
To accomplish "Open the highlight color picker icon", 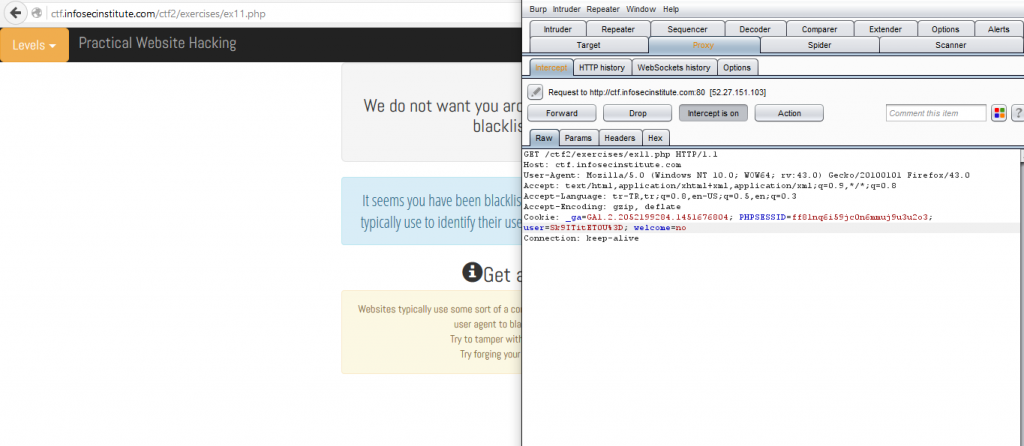I will tap(999, 113).
